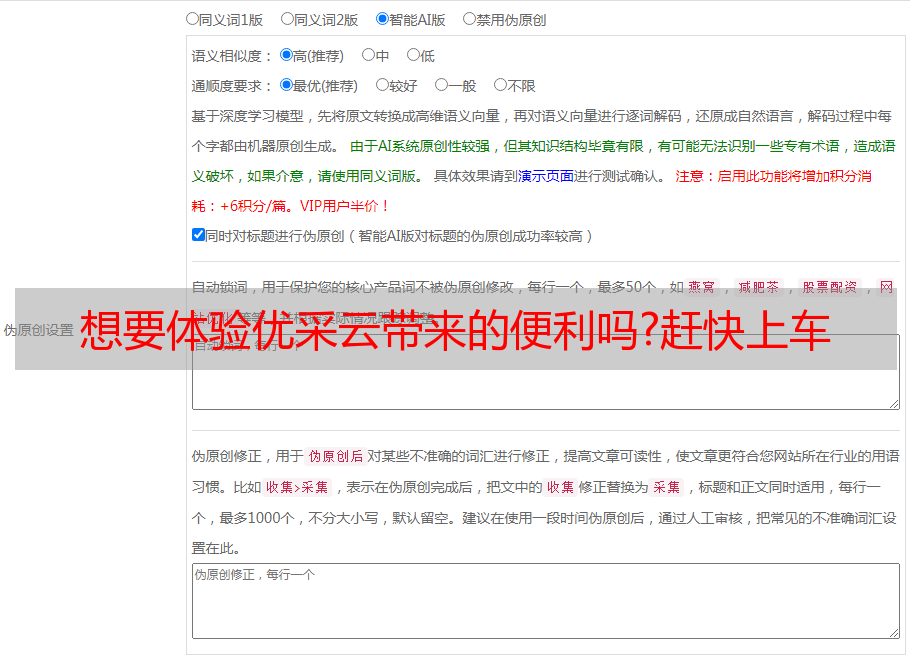Select the 同义词2版 radio option
This screenshot has height=658, width=911.
[x=287, y=19]
